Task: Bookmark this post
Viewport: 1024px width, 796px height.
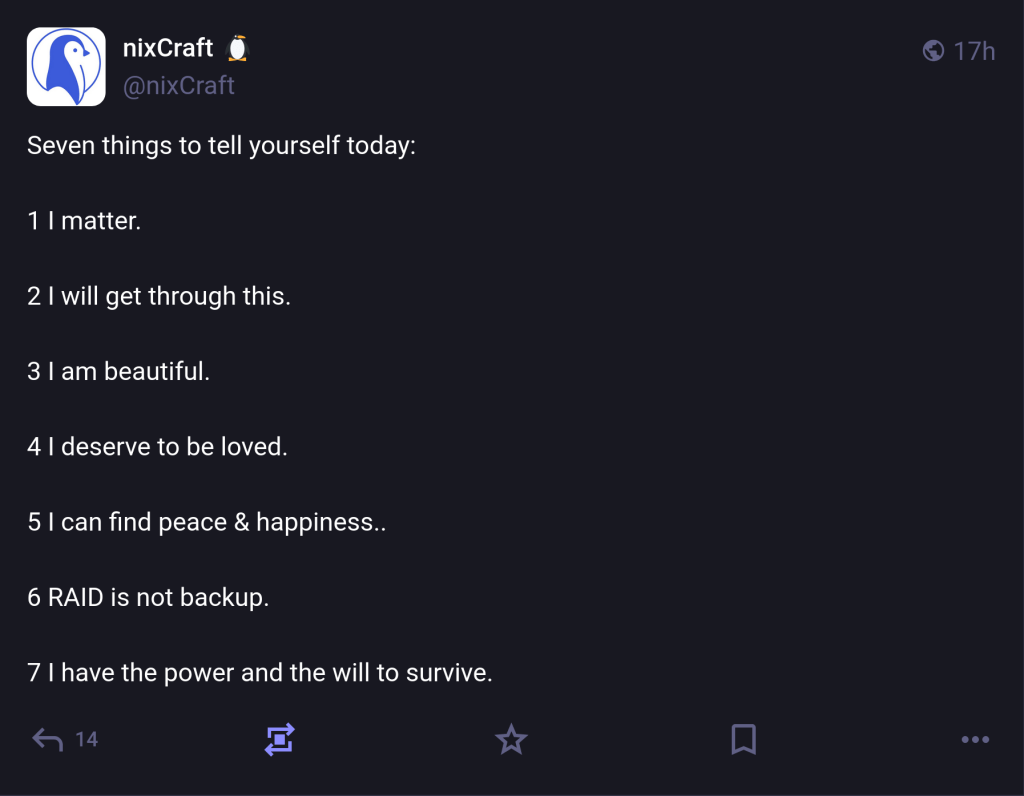Action: click(743, 740)
